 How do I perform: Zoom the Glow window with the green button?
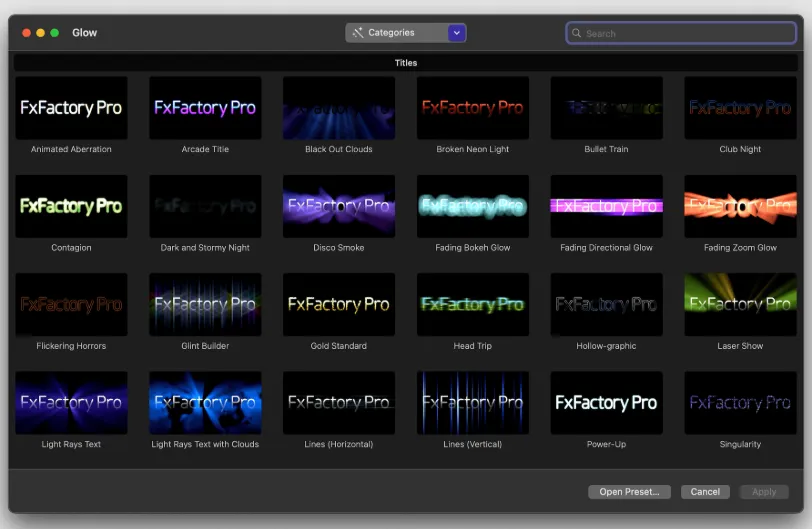point(54,33)
